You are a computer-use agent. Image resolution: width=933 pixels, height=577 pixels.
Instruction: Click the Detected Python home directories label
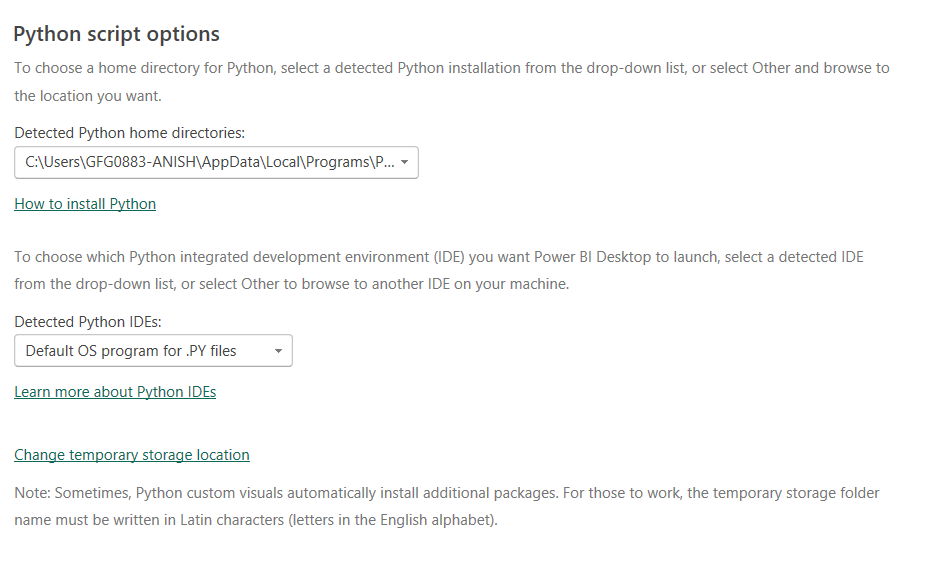point(129,132)
